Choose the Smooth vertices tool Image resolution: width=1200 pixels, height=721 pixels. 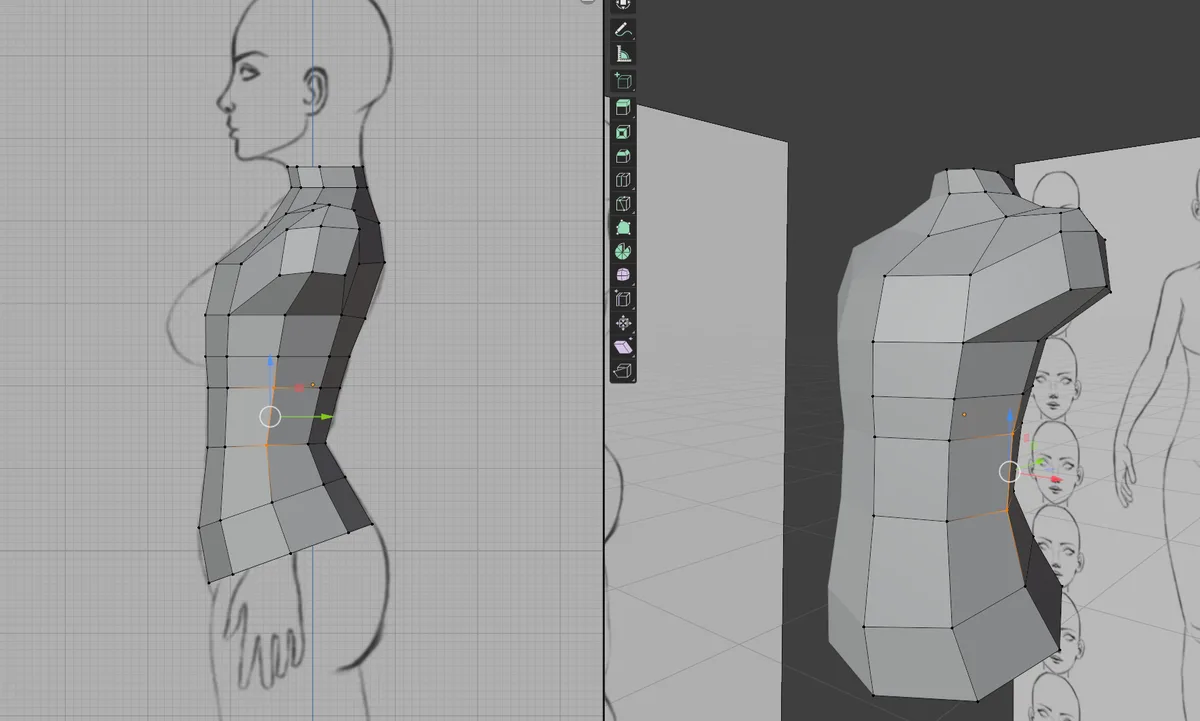point(623,275)
